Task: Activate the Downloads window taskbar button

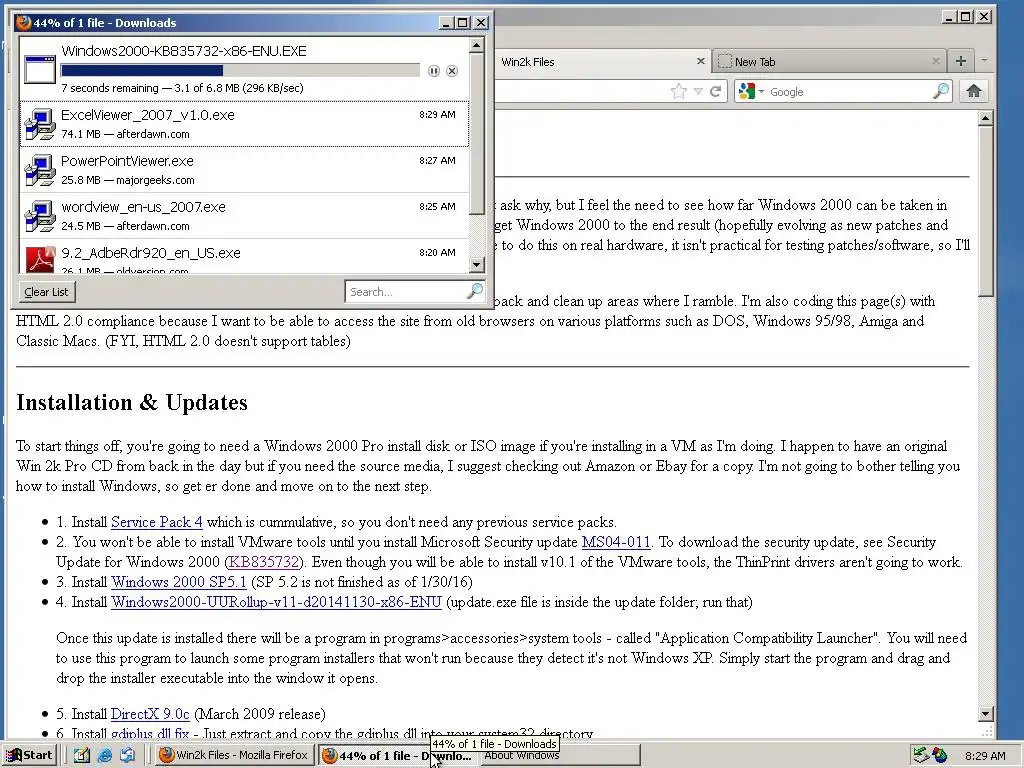Action: pos(397,756)
